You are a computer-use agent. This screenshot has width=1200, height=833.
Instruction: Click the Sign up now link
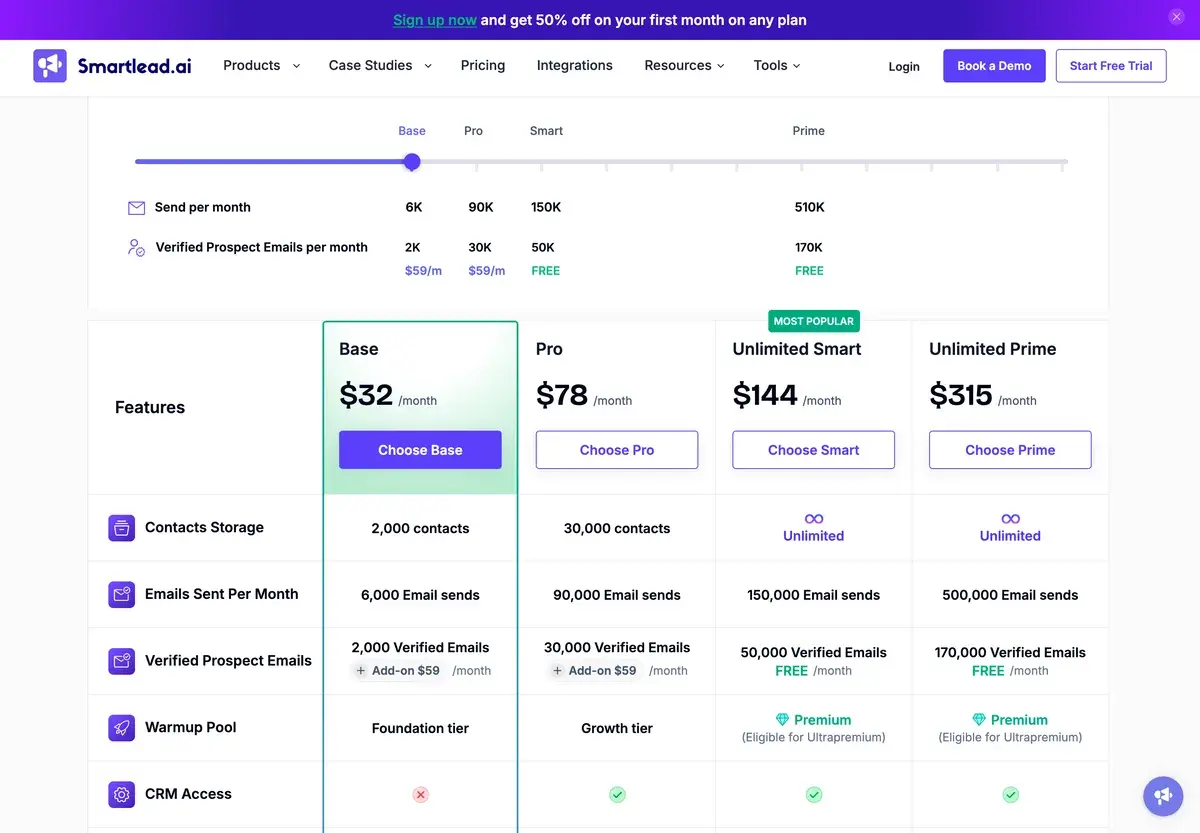click(435, 20)
